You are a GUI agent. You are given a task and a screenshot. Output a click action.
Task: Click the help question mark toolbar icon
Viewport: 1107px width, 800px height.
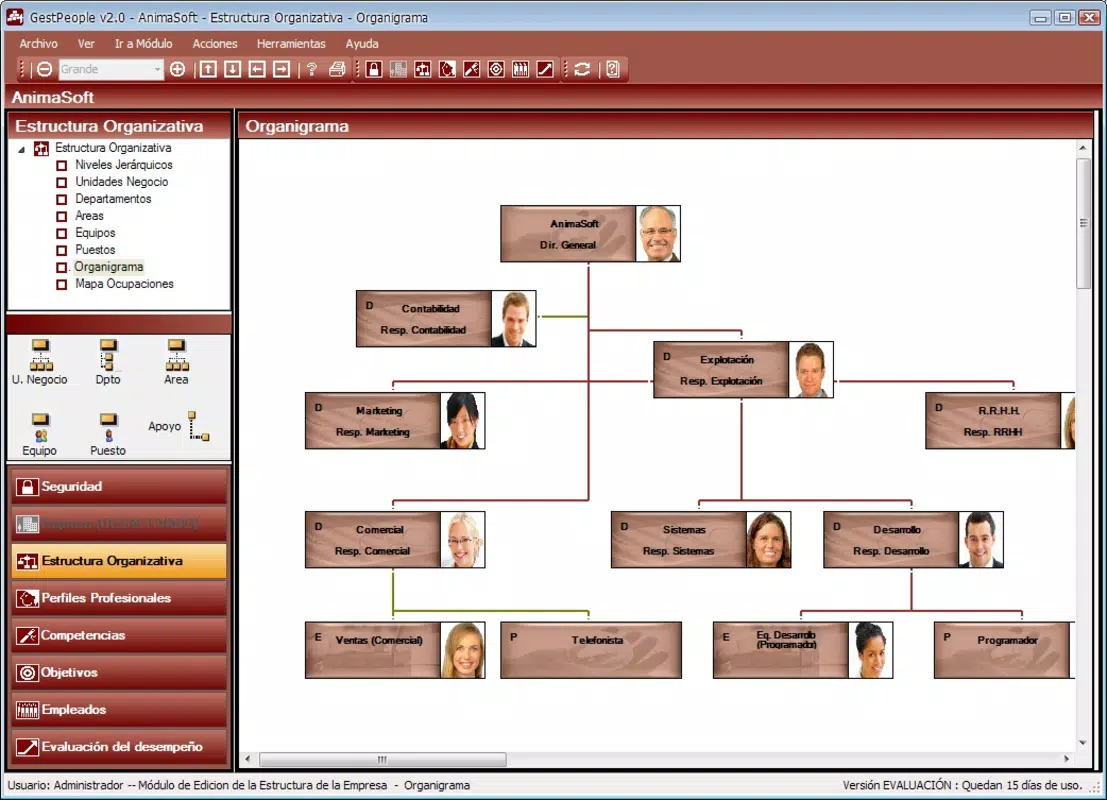click(311, 69)
